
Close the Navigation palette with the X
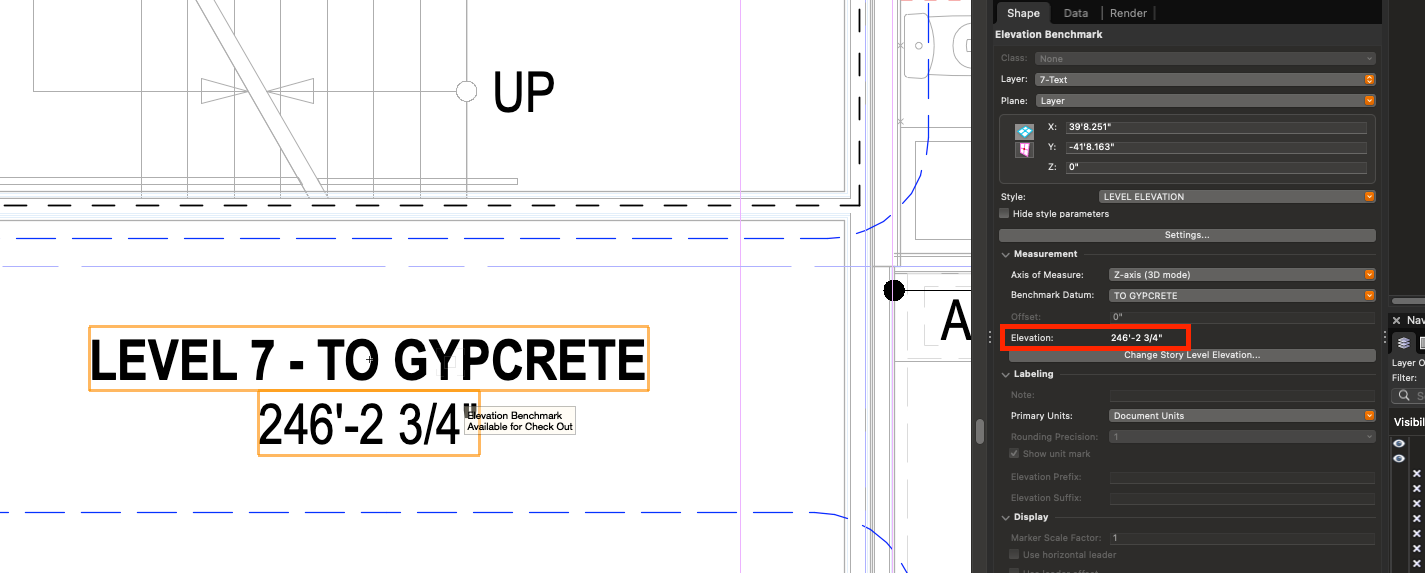click(1397, 320)
